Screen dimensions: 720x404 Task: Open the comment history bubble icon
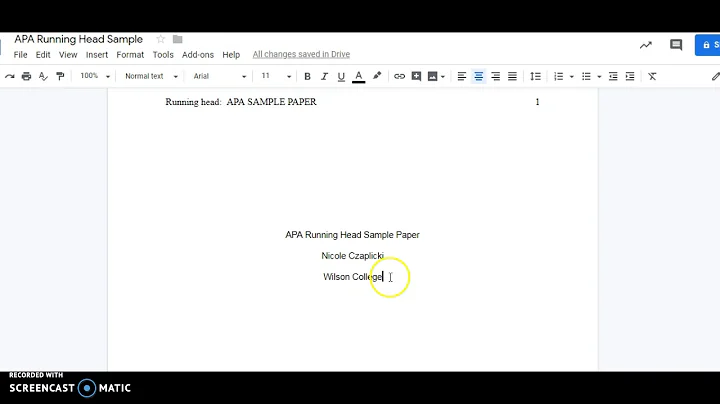tap(676, 45)
